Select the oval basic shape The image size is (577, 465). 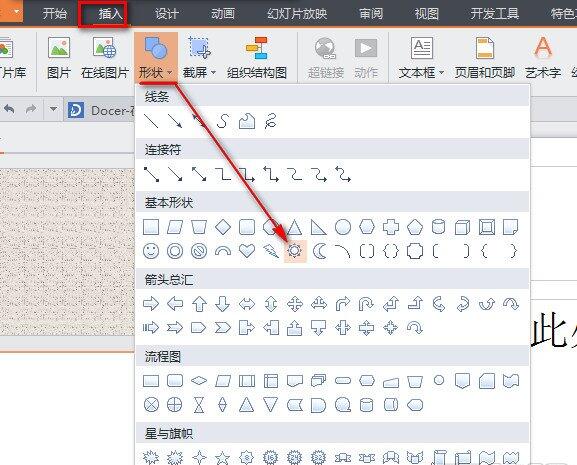(x=343, y=227)
